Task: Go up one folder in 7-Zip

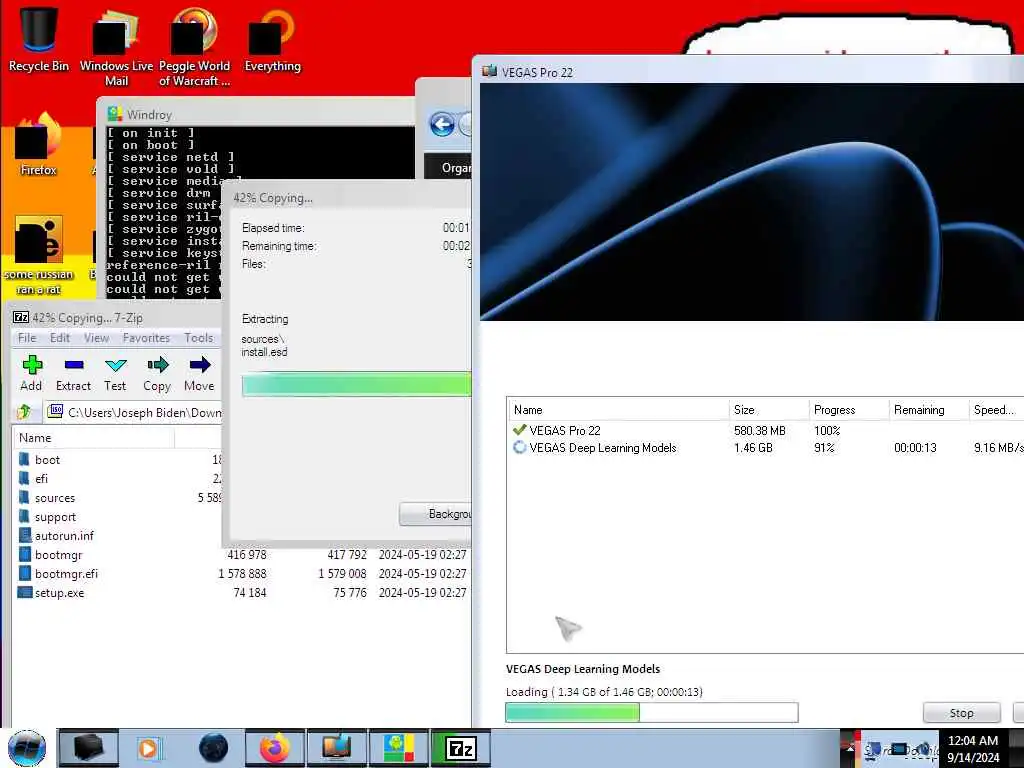Action: coord(24,412)
